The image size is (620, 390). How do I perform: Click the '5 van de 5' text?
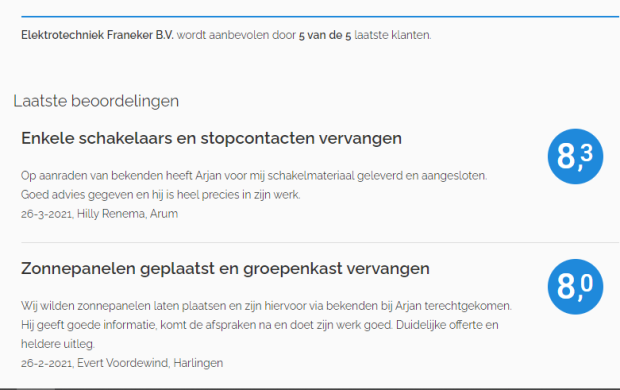coord(325,35)
